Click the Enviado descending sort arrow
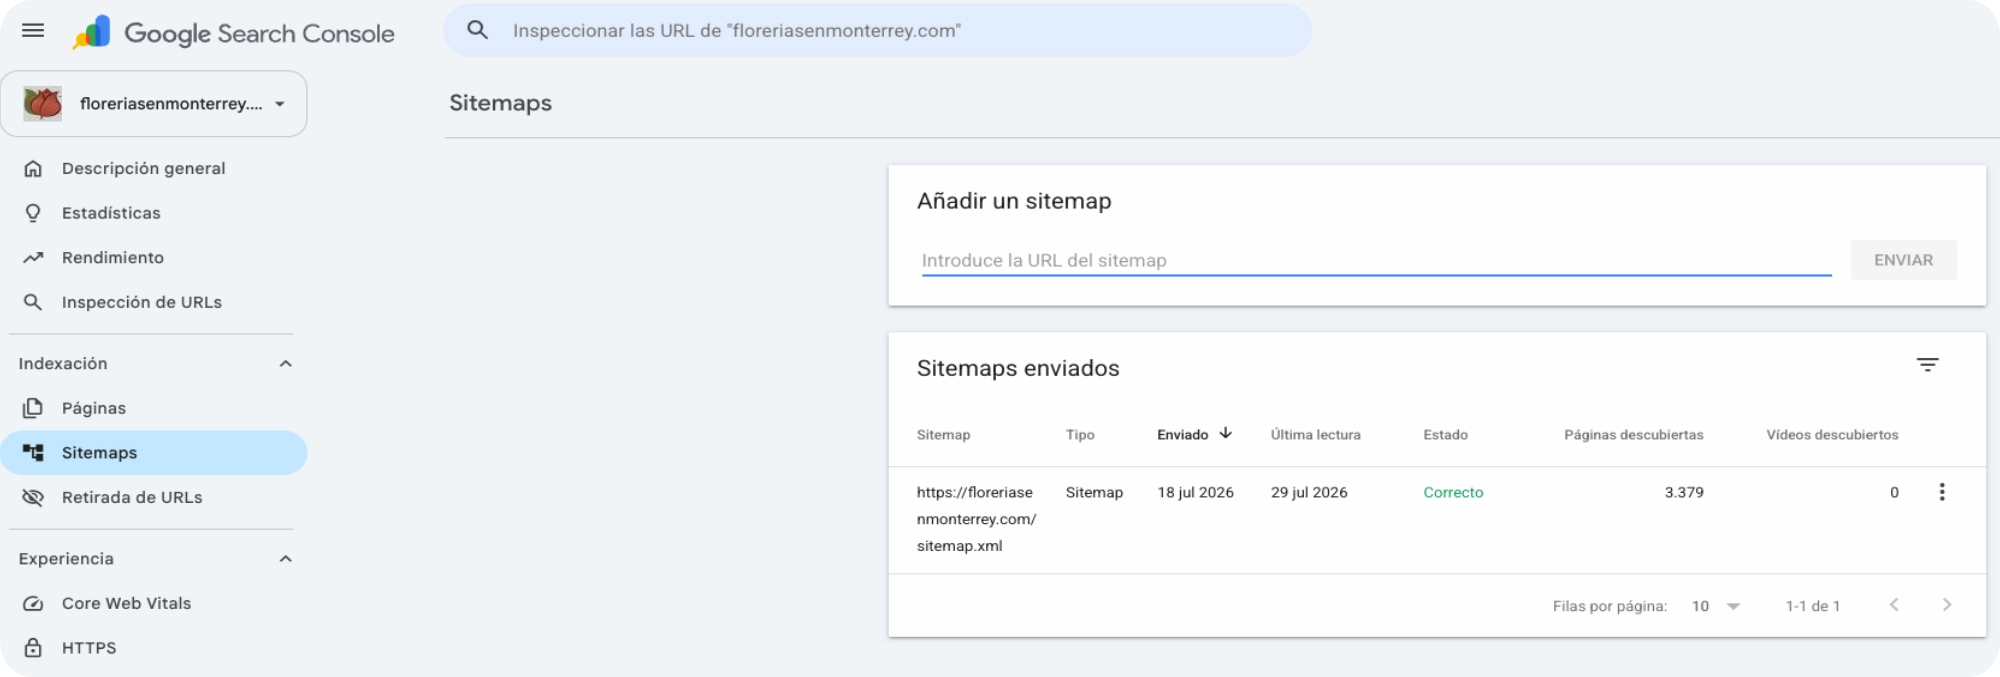Screen dimensions: 2000x677 [1225, 433]
